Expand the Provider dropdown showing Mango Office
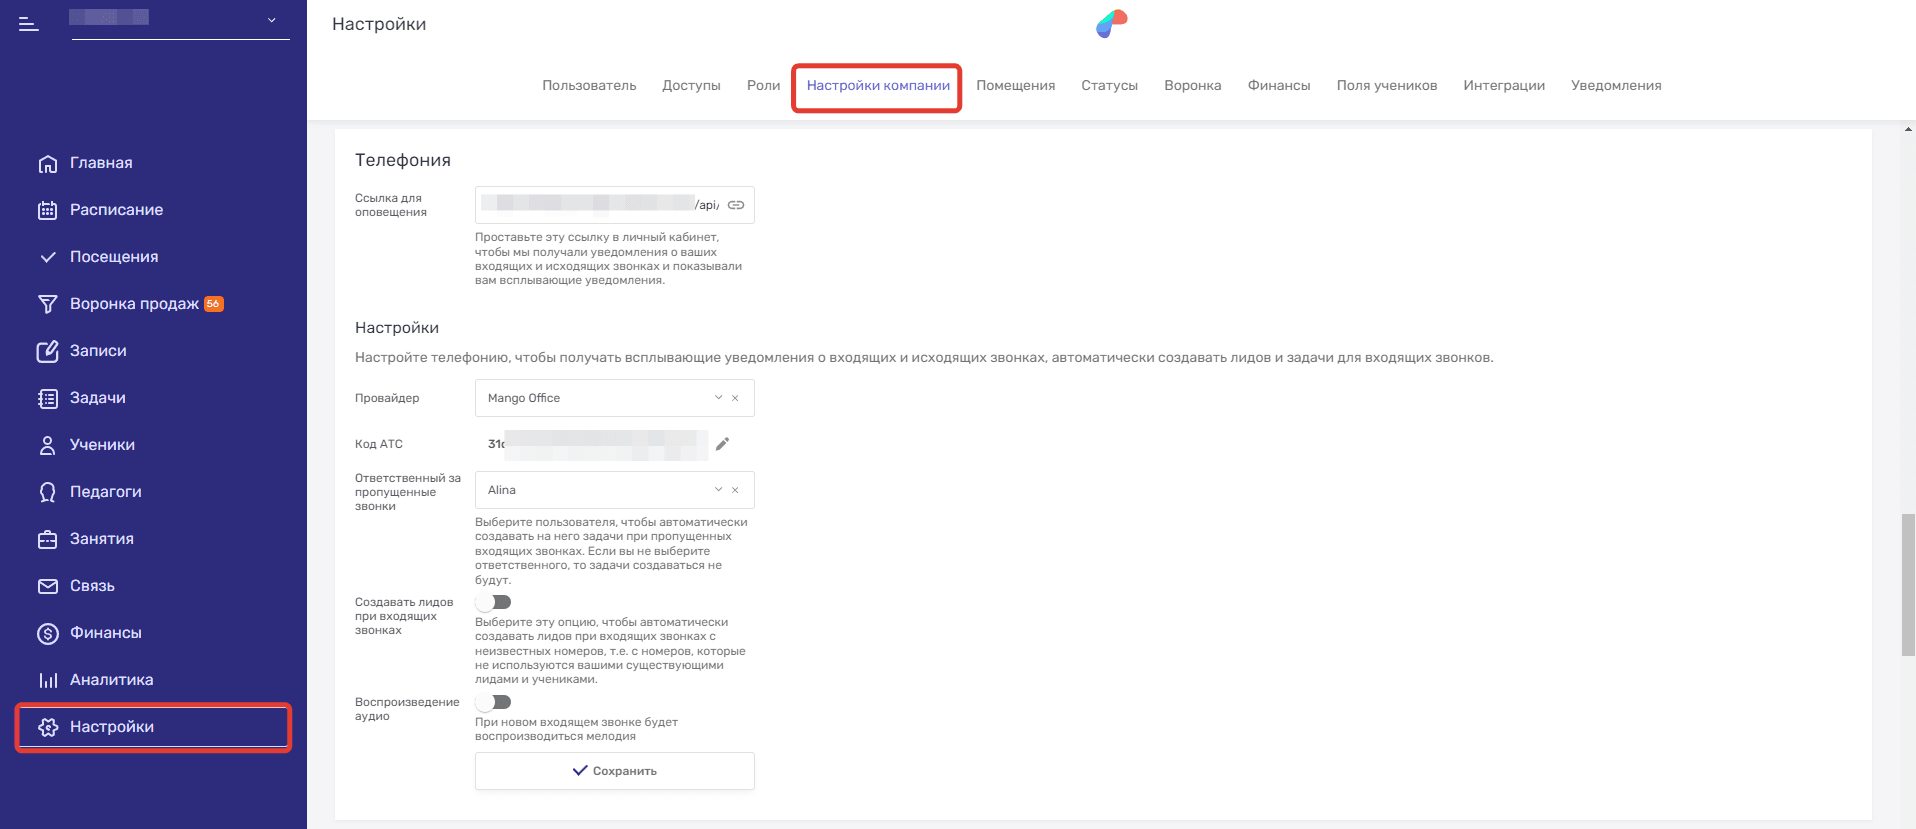Screen dimensions: 1916x829 (717, 398)
